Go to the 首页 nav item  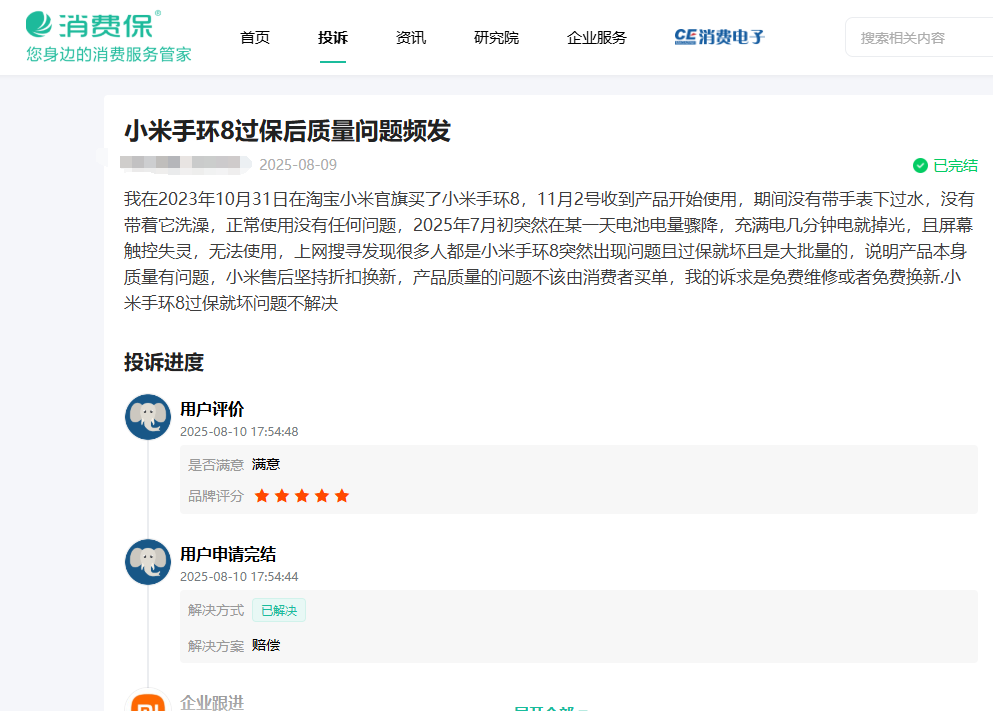tap(255, 38)
